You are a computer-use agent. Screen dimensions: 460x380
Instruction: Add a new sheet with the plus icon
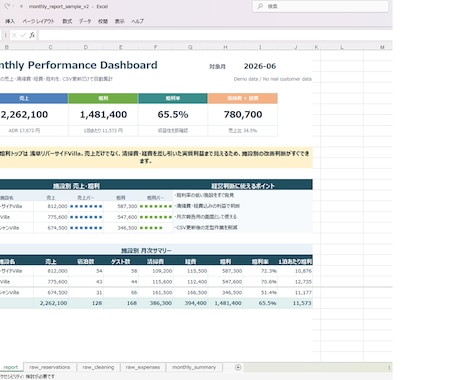click(x=238, y=367)
